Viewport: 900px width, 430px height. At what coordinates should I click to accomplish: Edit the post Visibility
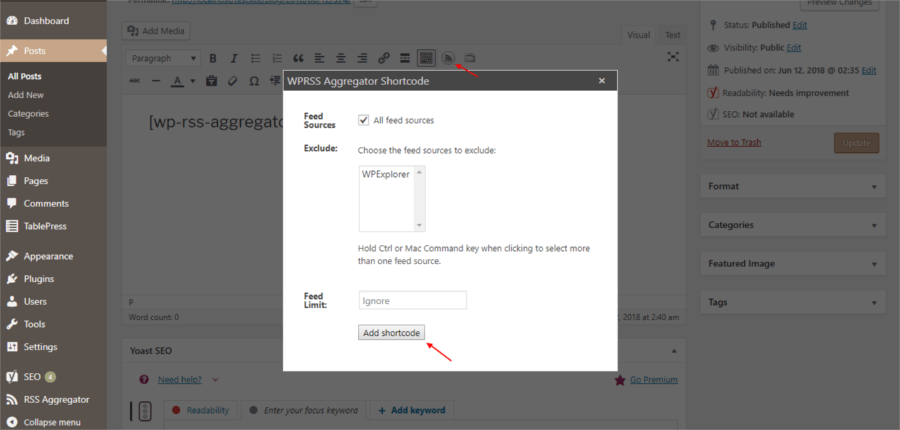(x=794, y=48)
